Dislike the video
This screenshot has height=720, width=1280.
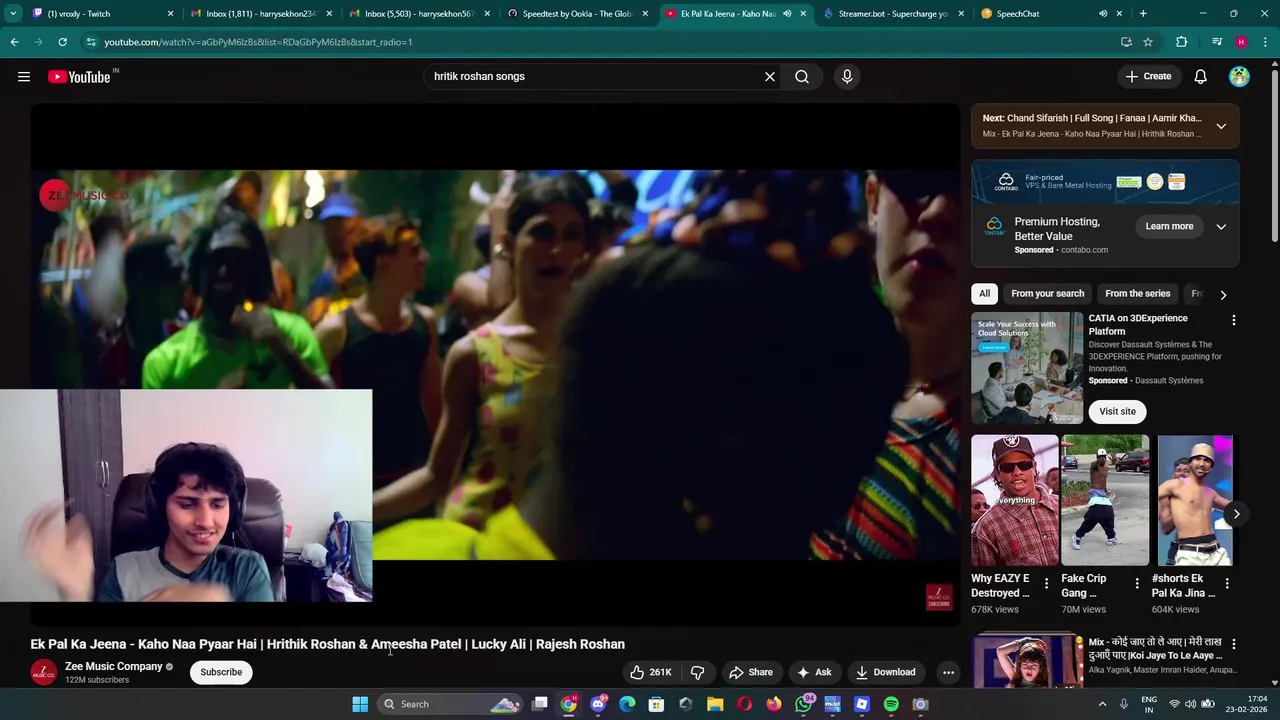pyautogui.click(x=698, y=672)
